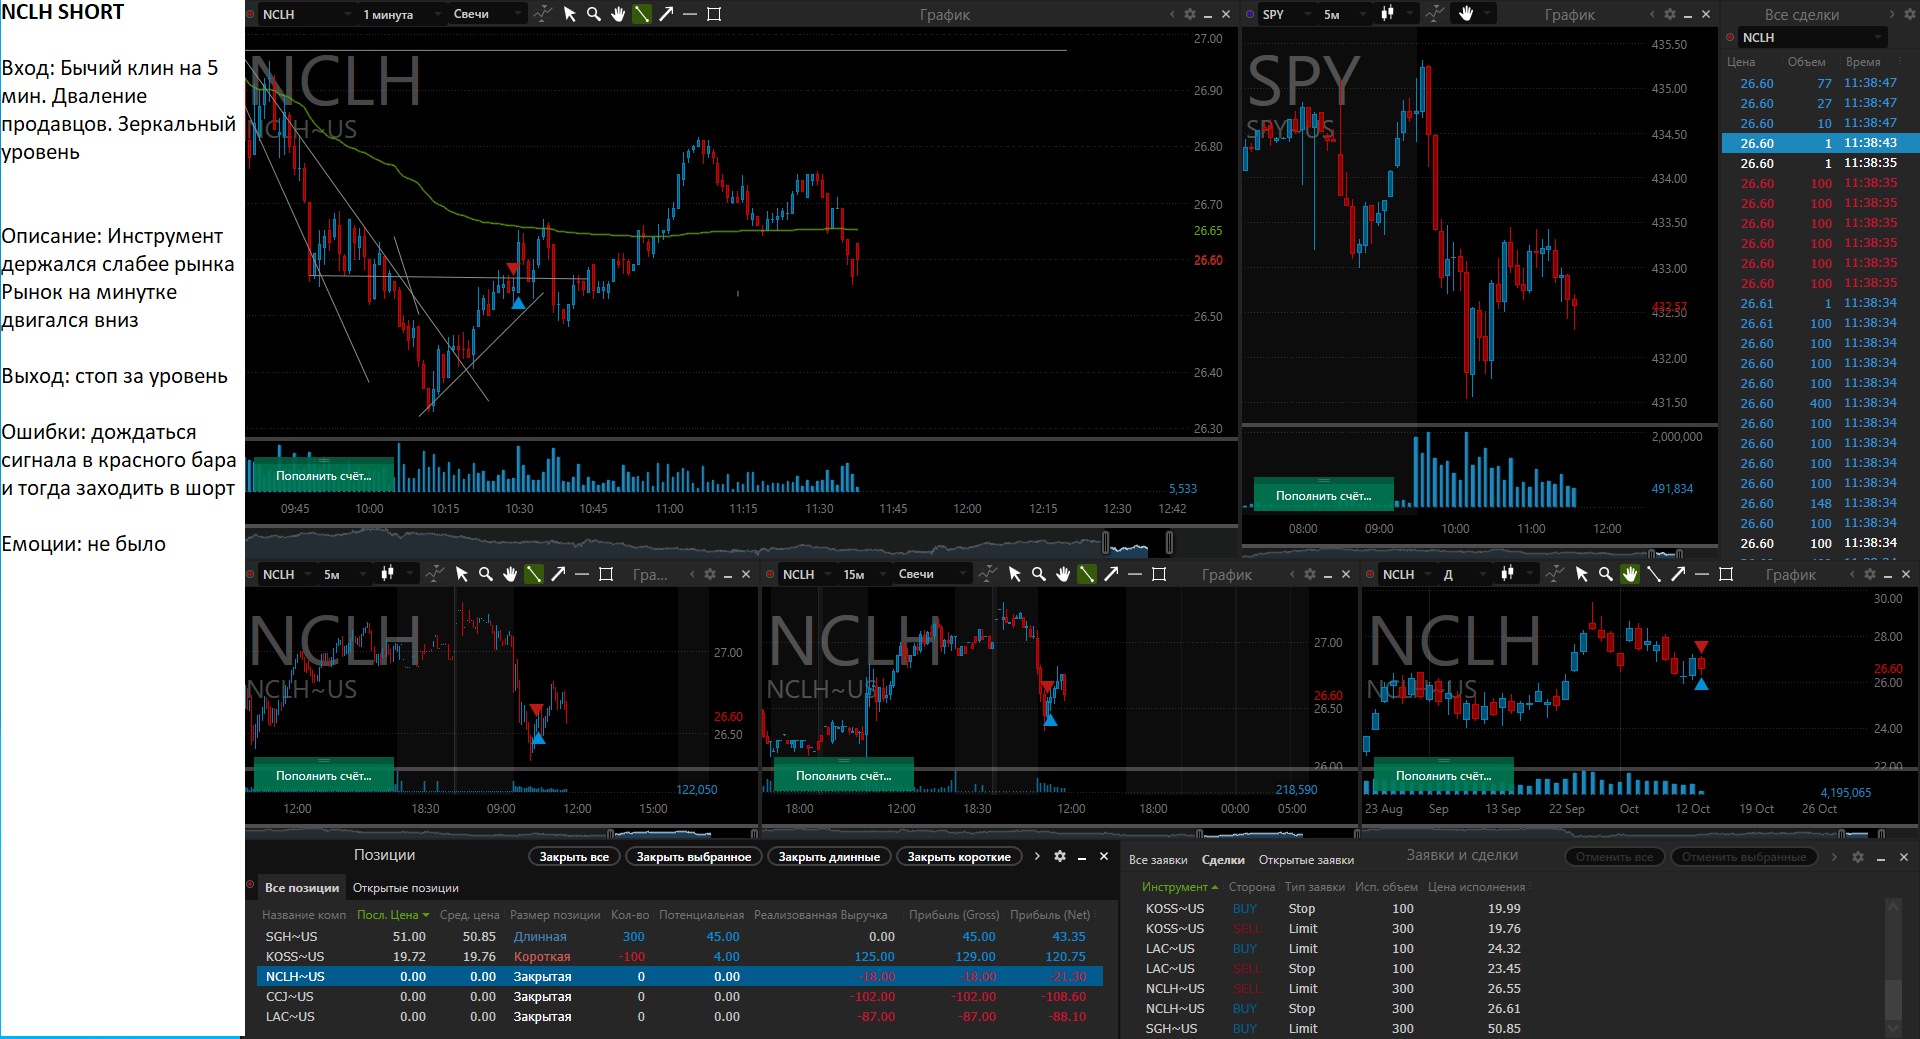Open the settings gear of the NCLH 15м chart
Screen dimensions: 1920x1039
[1310, 574]
